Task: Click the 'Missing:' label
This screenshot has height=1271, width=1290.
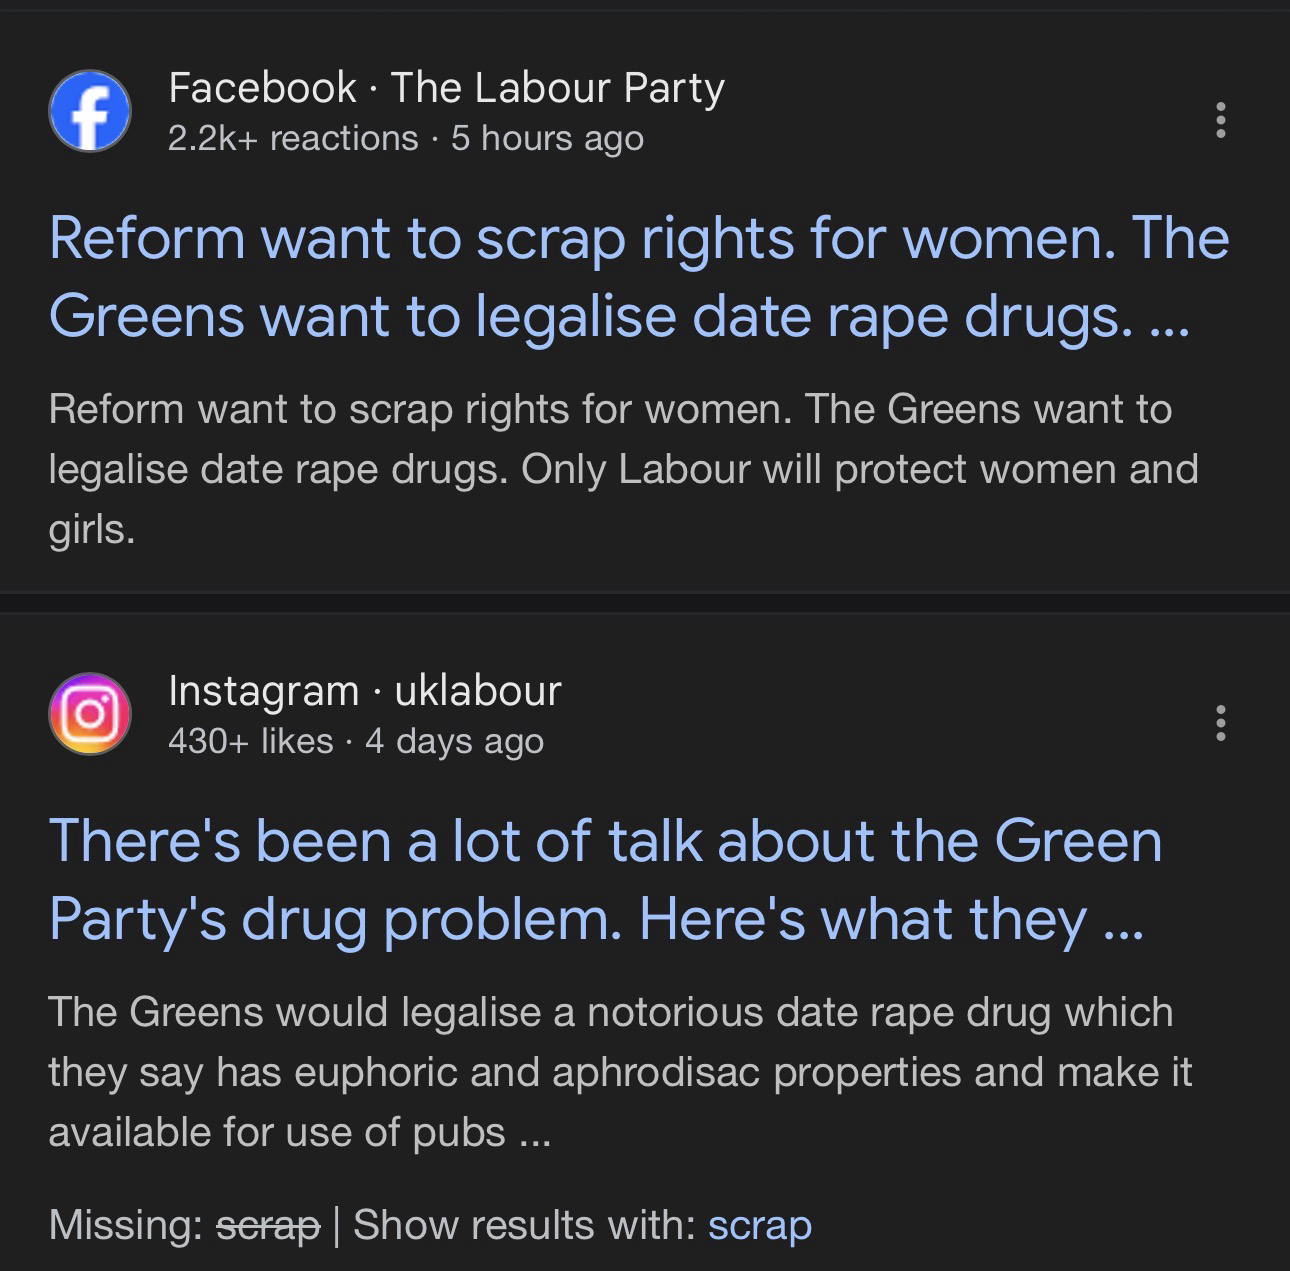Action: (125, 1225)
